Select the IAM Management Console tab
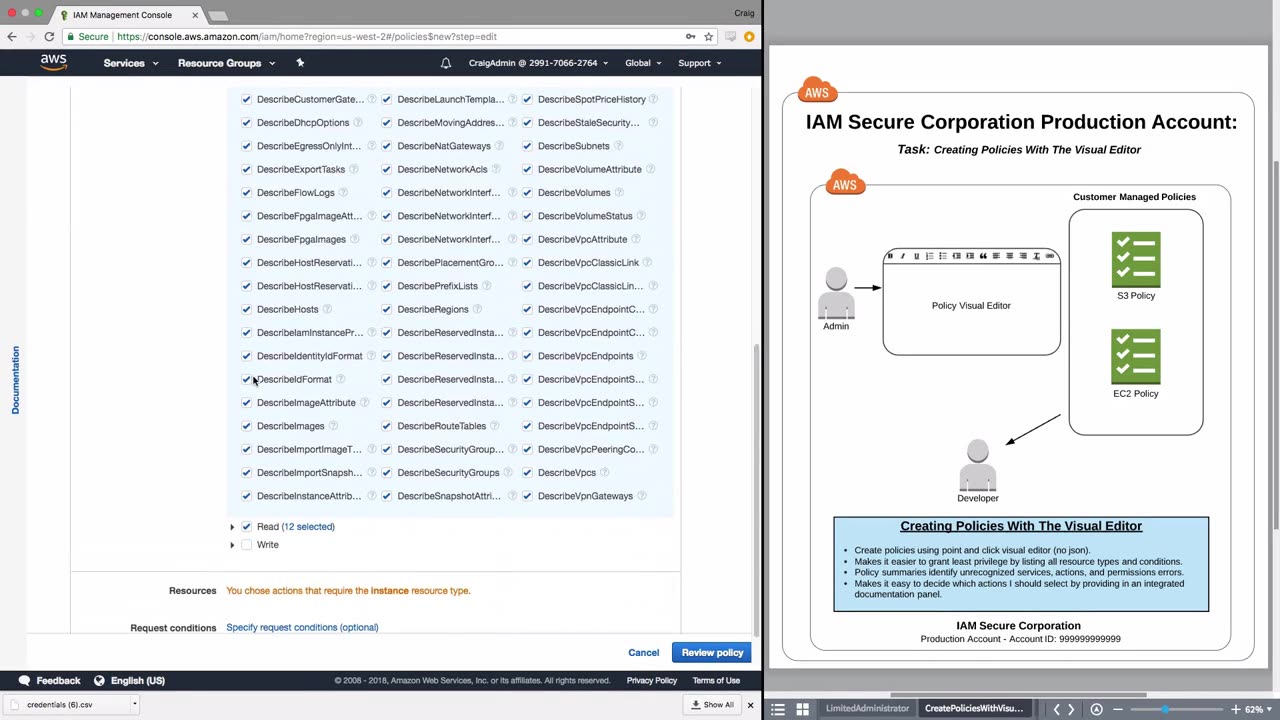The height and width of the screenshot is (720, 1280). (x=125, y=15)
